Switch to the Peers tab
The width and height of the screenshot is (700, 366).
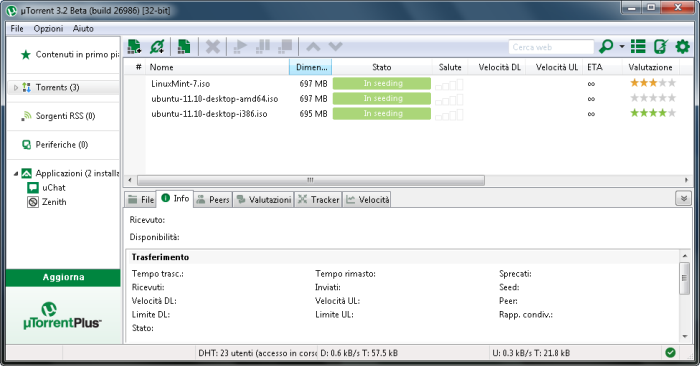pyautogui.click(x=213, y=200)
